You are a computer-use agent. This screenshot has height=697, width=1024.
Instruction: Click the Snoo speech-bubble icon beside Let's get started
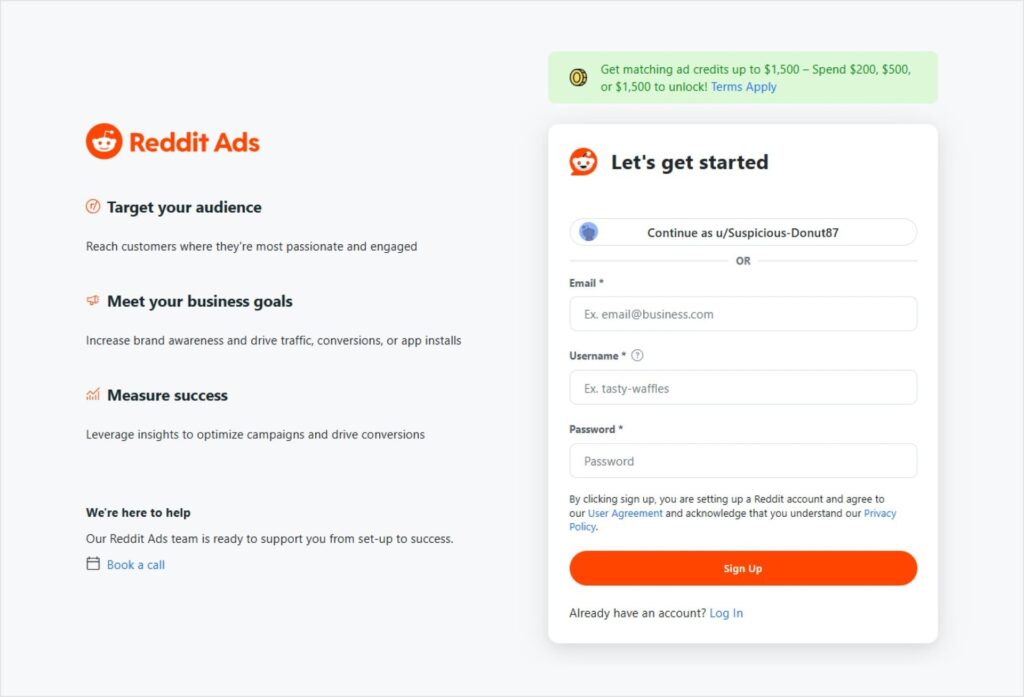pos(583,161)
